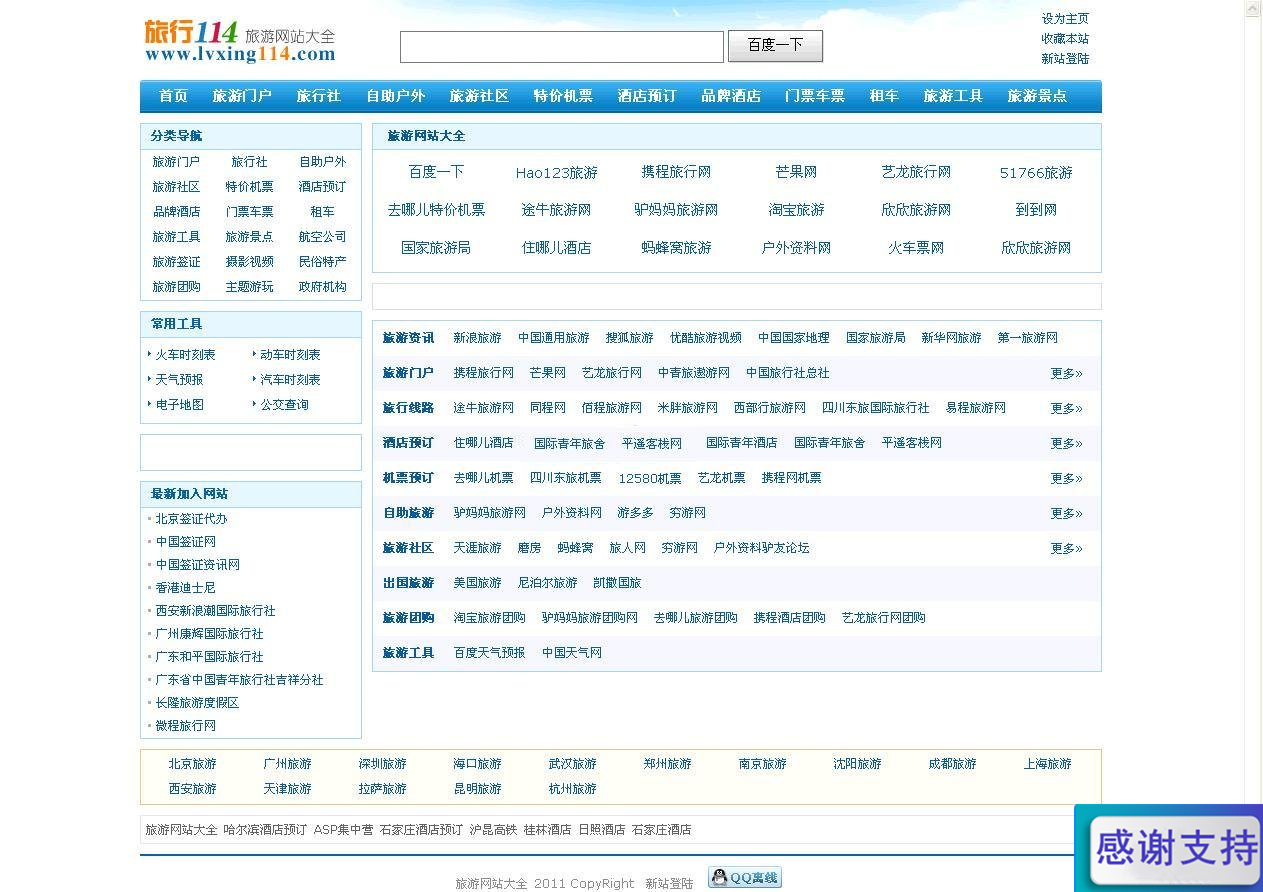Open the 火车时刻表 tool link
Viewport: 1263px width, 892px height.
(185, 355)
